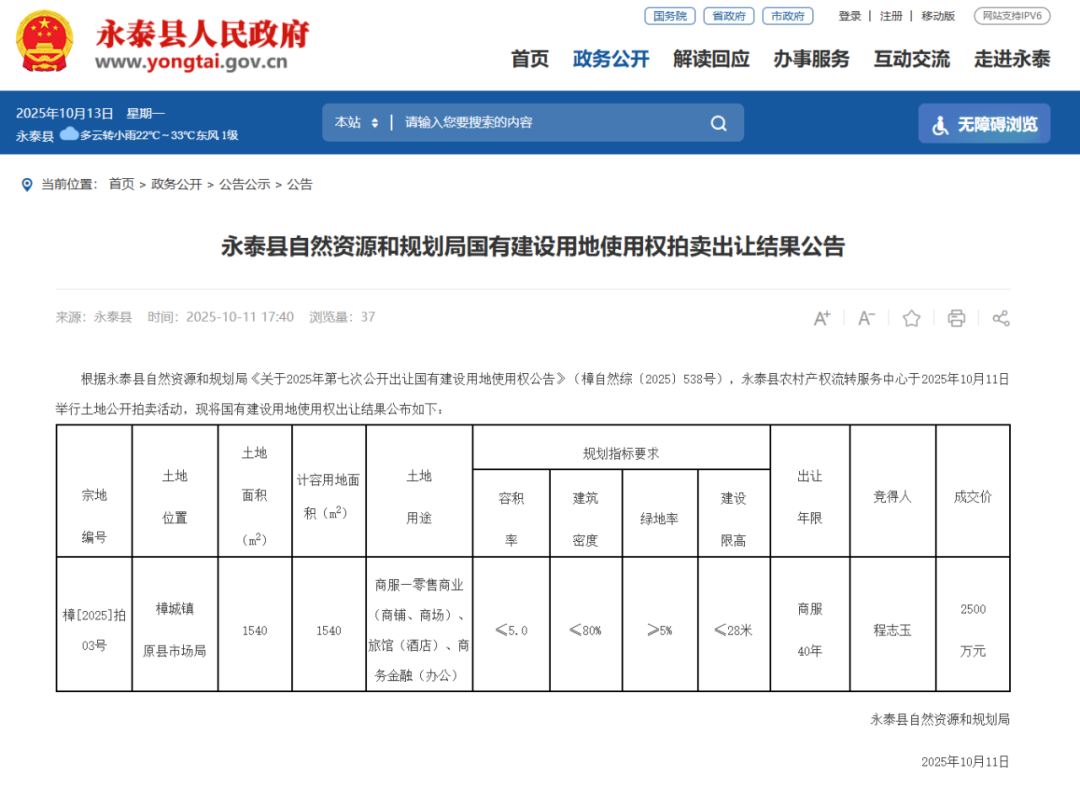Bookmark article with the star icon
The image size is (1080, 790).
[x=911, y=318]
